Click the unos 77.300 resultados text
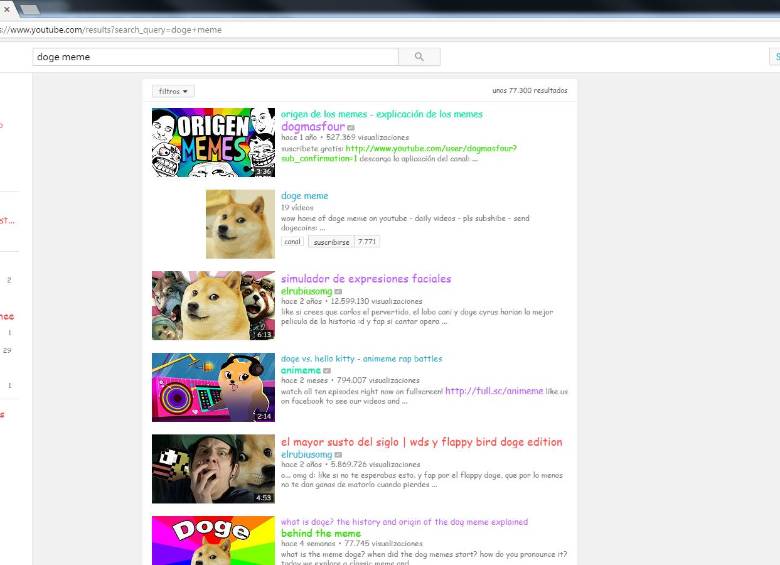780x565 pixels. coord(530,91)
